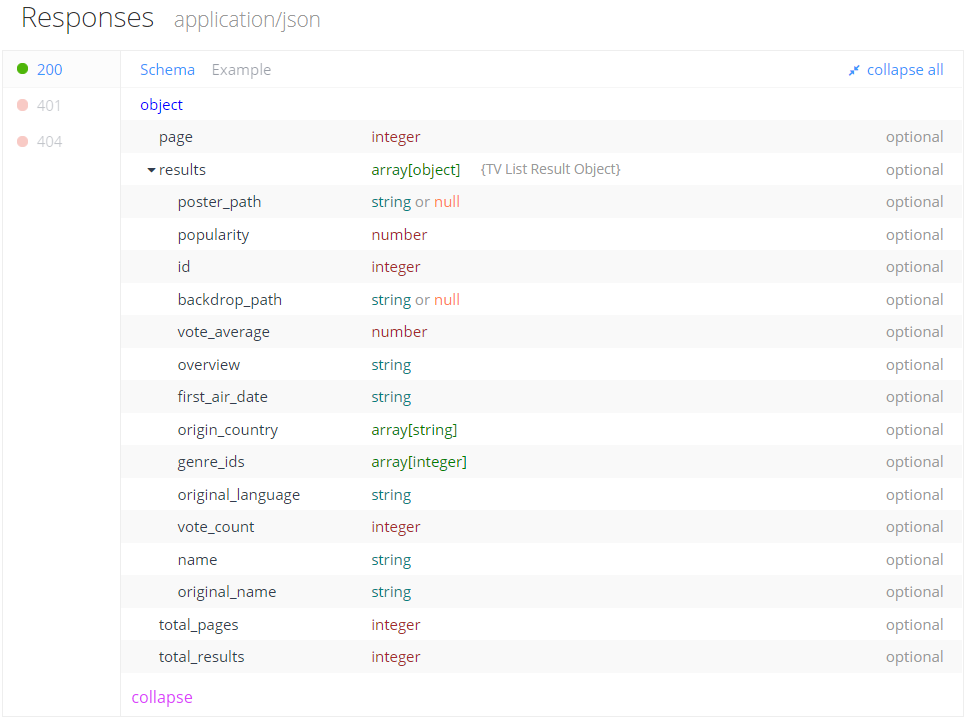Viewport: 971px width, 724px height.
Task: Click the optional label of total_results row
Action: [914, 657]
